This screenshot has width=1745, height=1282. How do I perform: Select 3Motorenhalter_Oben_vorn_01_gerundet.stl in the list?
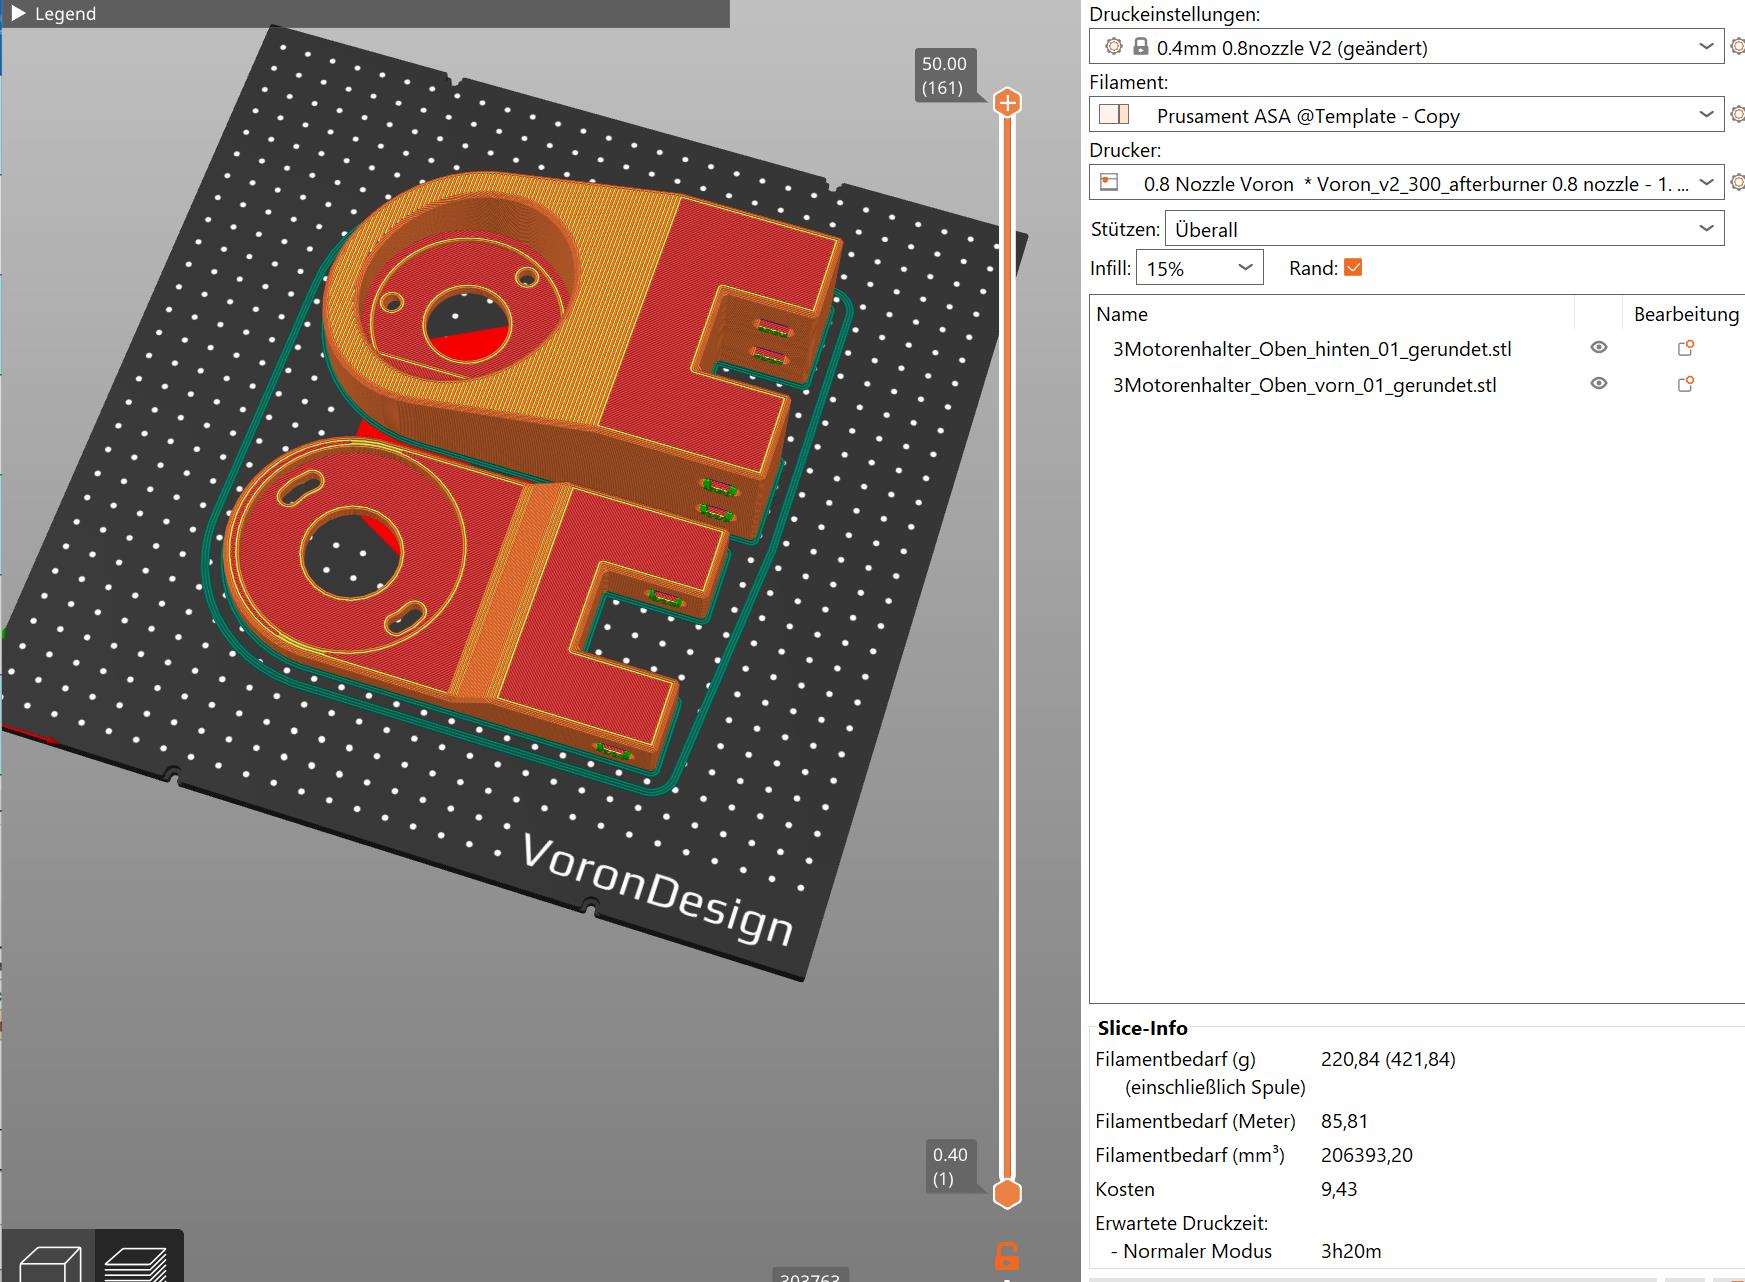(x=1304, y=385)
